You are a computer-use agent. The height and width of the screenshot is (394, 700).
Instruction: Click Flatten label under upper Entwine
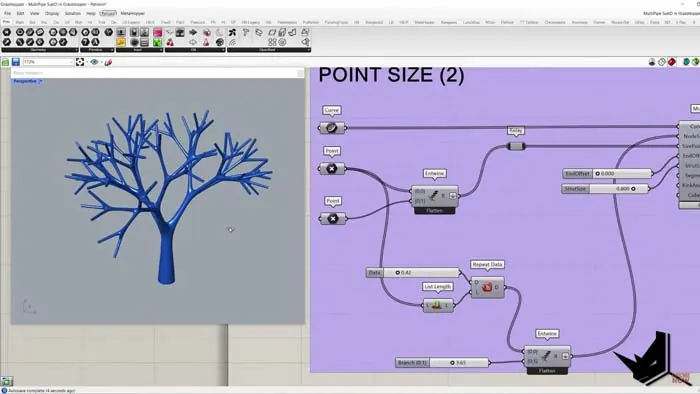click(x=434, y=211)
